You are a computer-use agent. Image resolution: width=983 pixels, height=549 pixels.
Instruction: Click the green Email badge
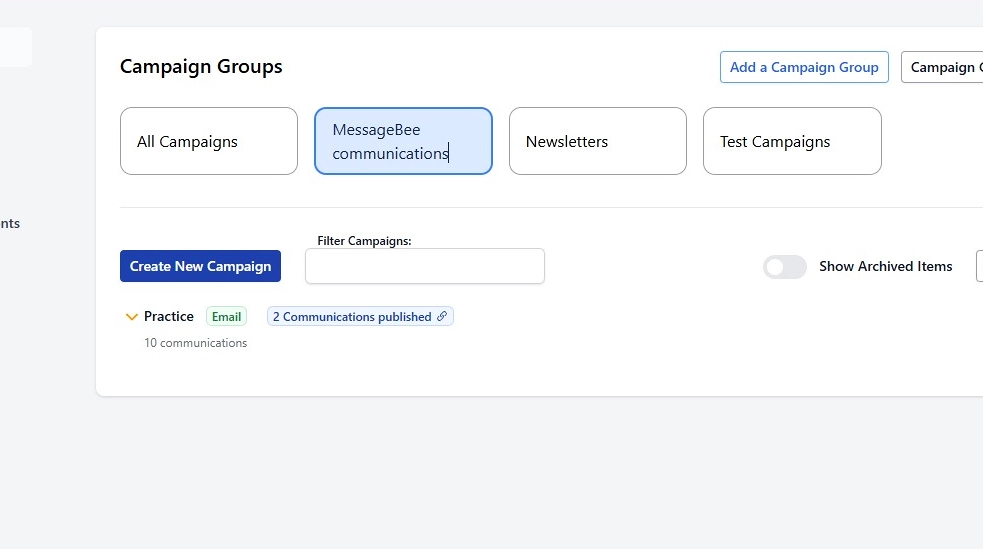tap(226, 317)
